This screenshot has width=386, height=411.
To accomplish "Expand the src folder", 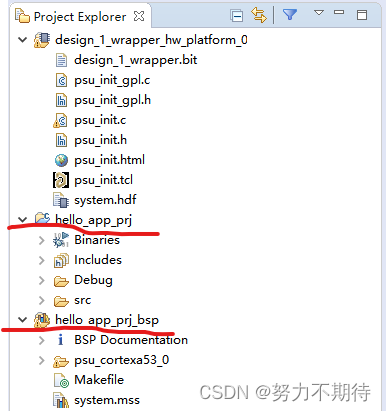I will coord(42,300).
